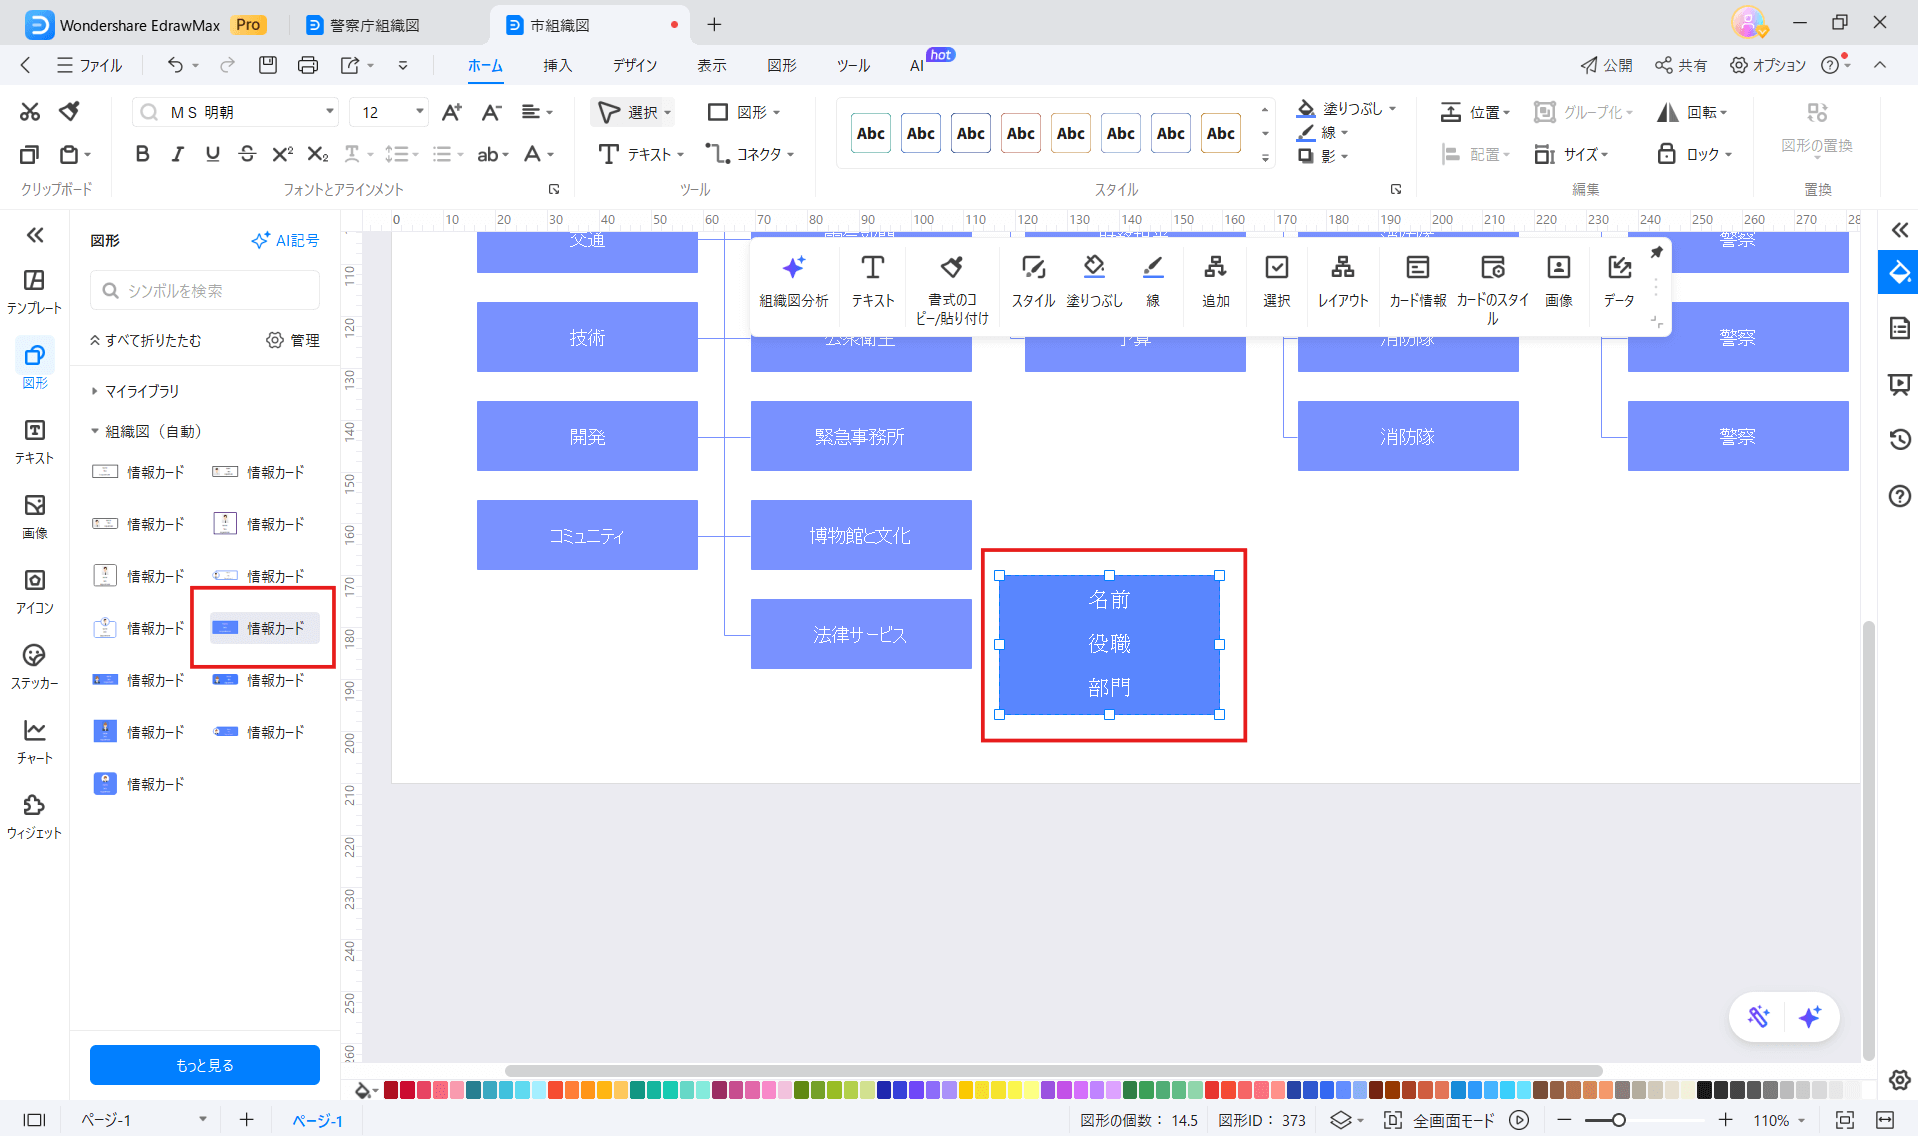Toggle italic formatting

[x=177, y=154]
